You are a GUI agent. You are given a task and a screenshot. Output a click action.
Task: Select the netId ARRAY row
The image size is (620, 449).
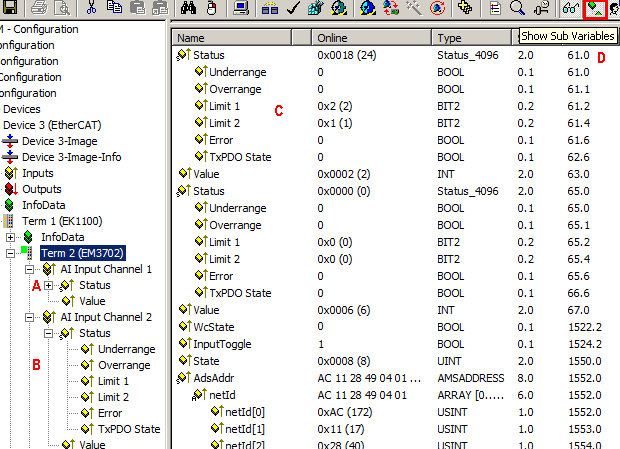point(395,395)
